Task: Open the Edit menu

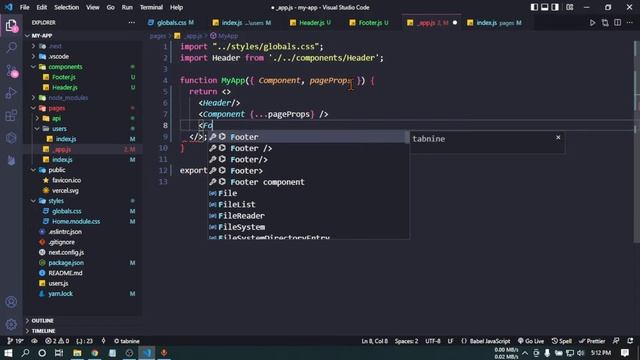Action: click(42, 7)
